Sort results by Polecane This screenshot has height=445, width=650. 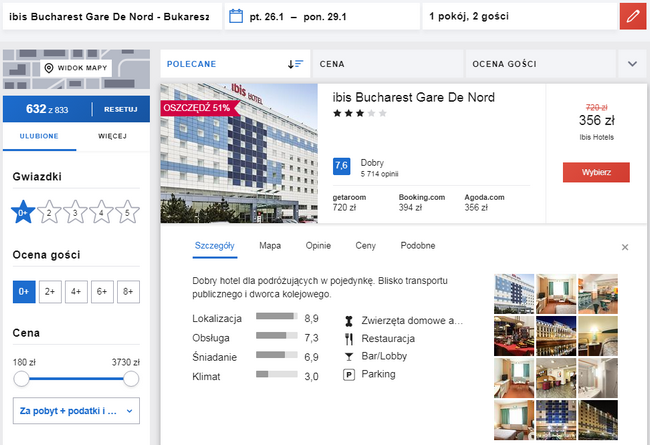[235, 64]
